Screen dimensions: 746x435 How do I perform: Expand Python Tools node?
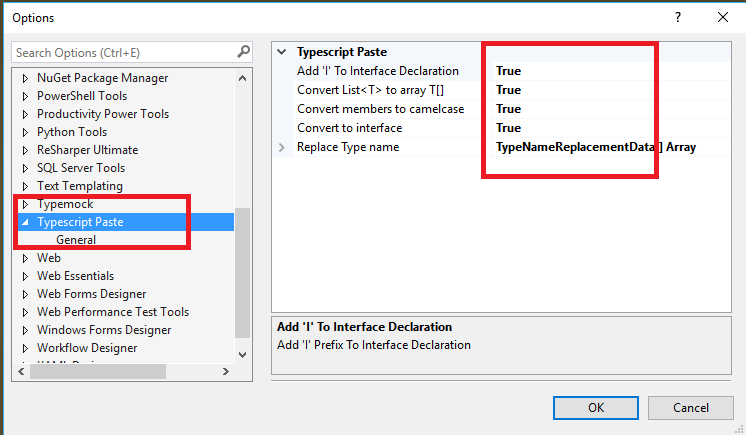(25, 132)
